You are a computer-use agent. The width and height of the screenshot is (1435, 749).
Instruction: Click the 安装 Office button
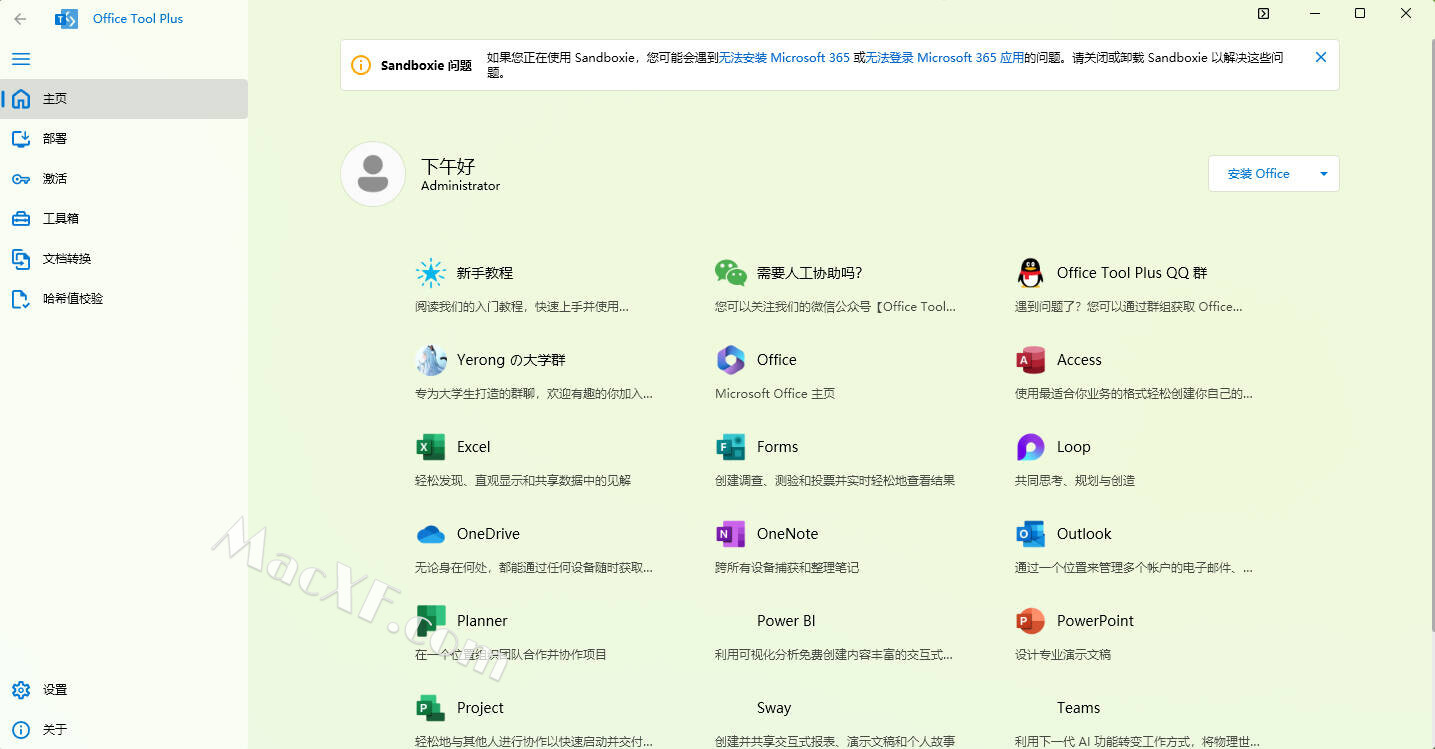click(1258, 174)
